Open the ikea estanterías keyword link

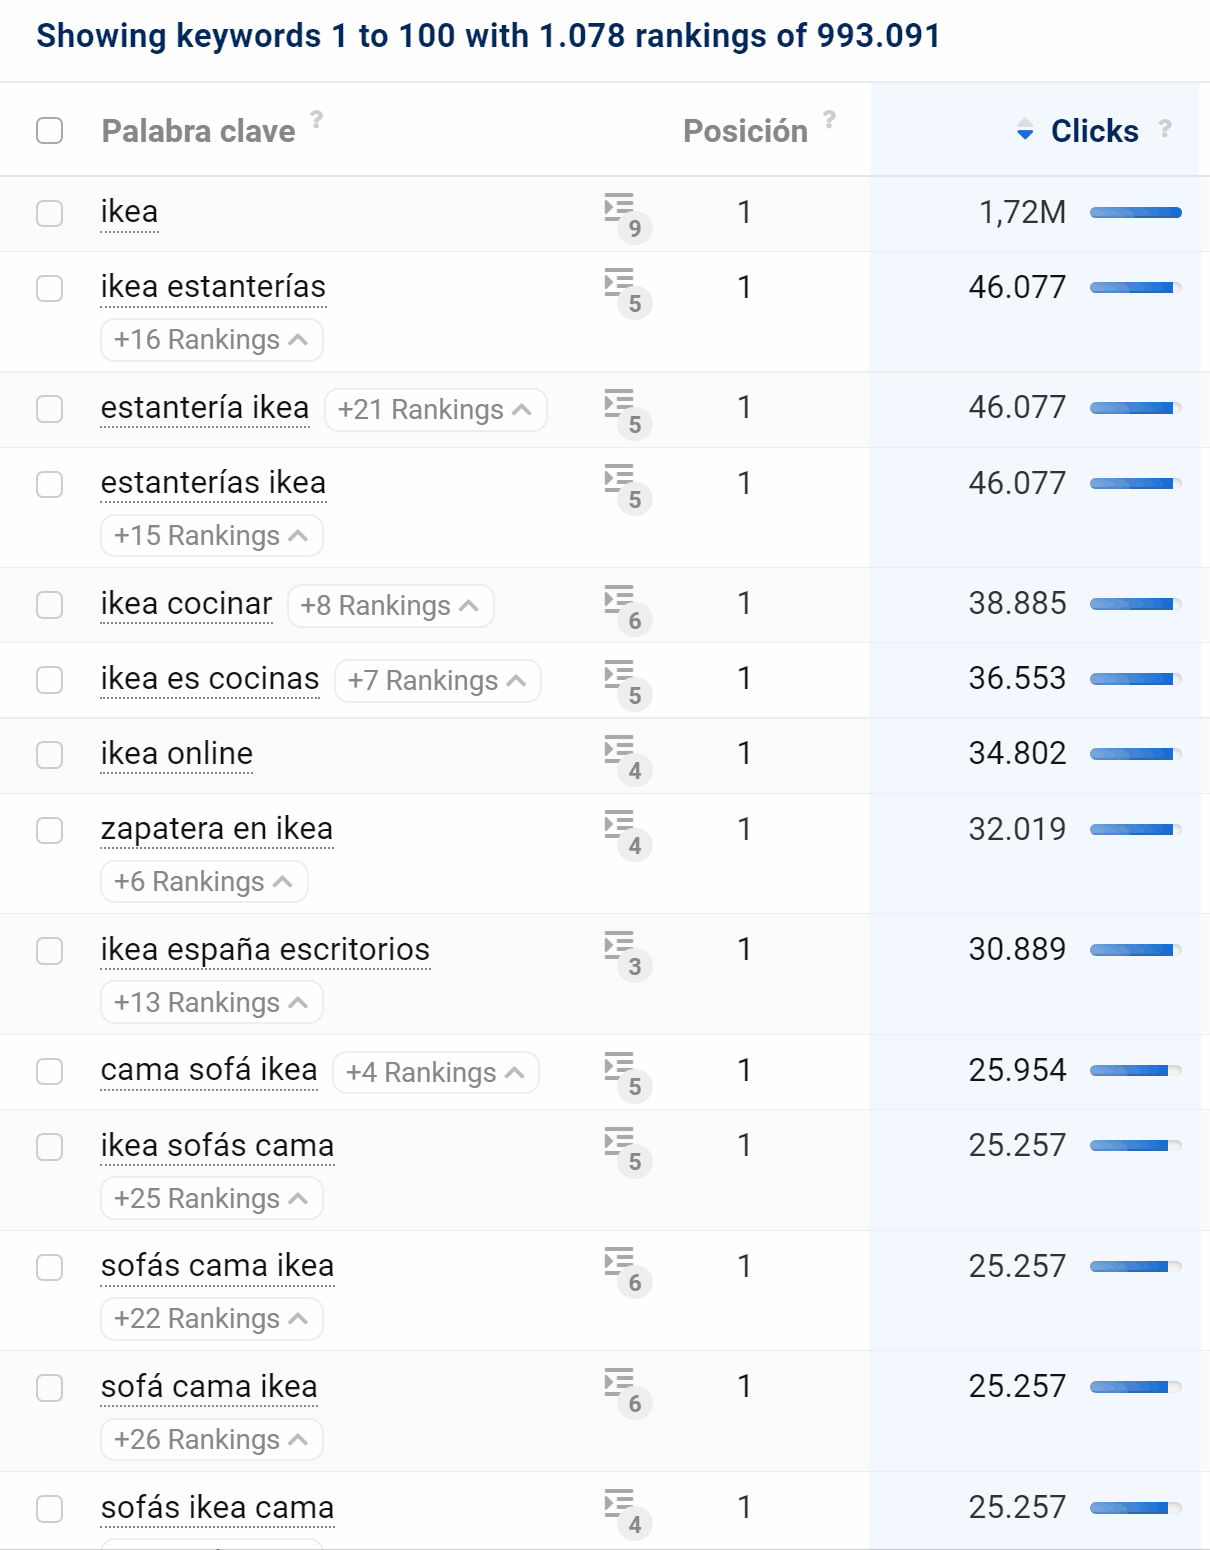pyautogui.click(x=213, y=287)
